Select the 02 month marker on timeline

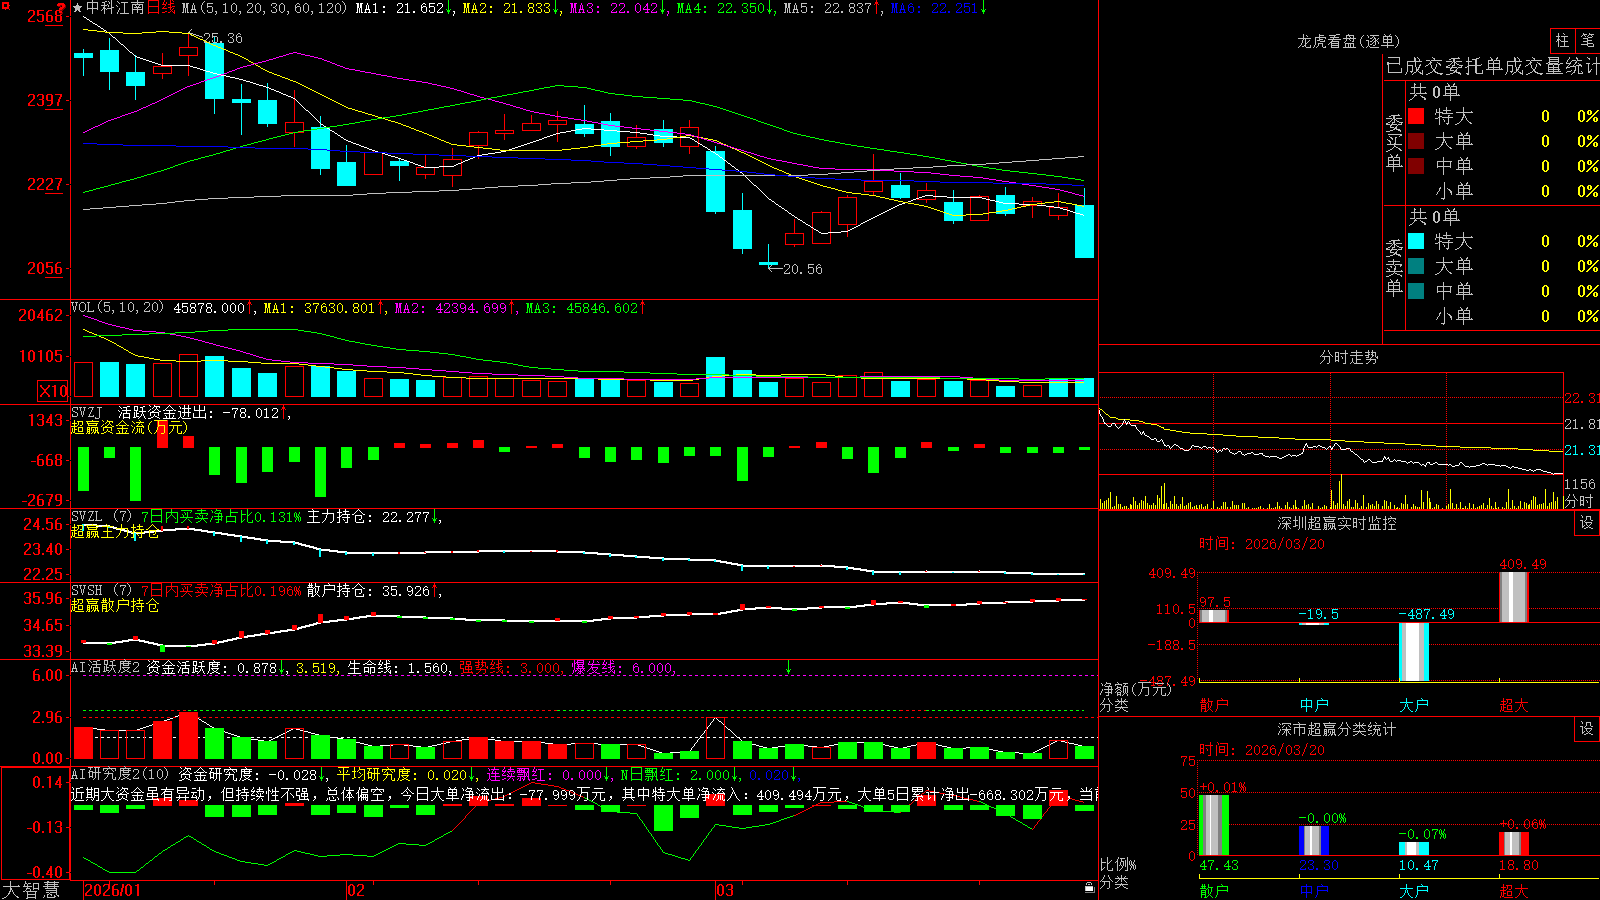tap(356, 890)
